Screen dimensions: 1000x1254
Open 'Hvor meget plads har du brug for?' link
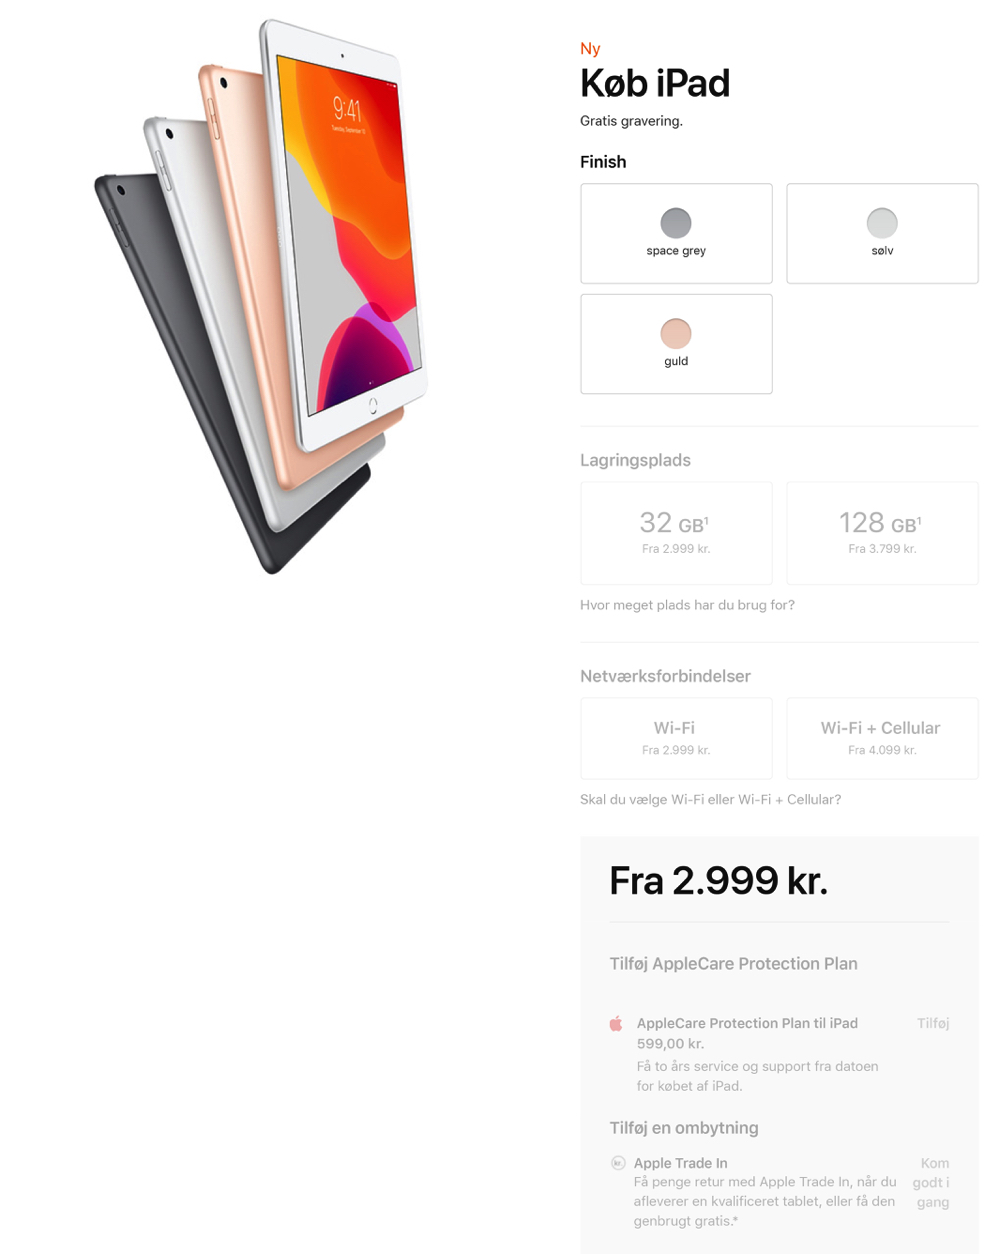(687, 605)
